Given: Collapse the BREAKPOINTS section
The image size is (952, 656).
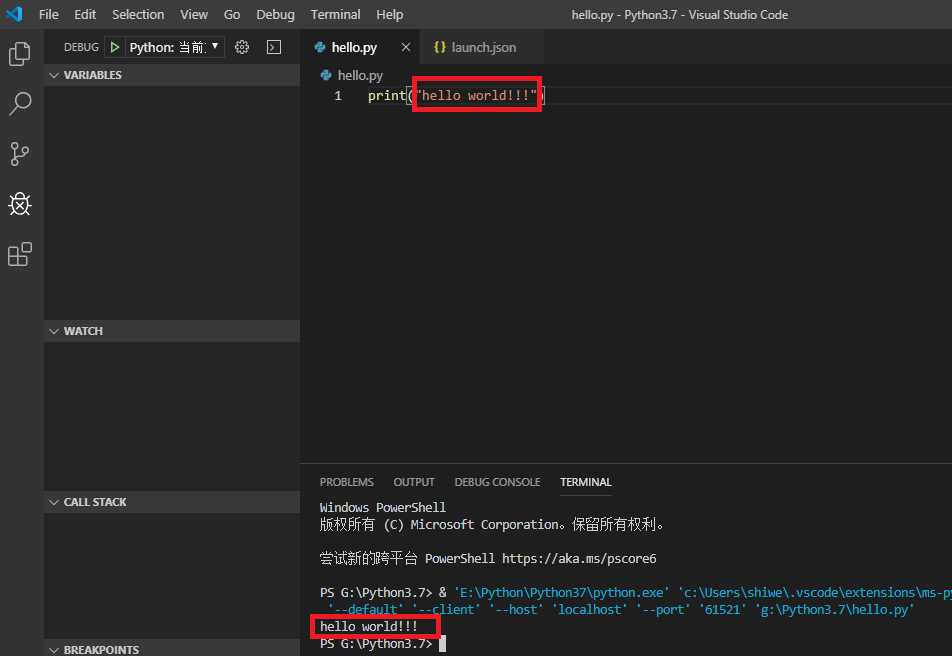Looking at the screenshot, I should 172,648.
